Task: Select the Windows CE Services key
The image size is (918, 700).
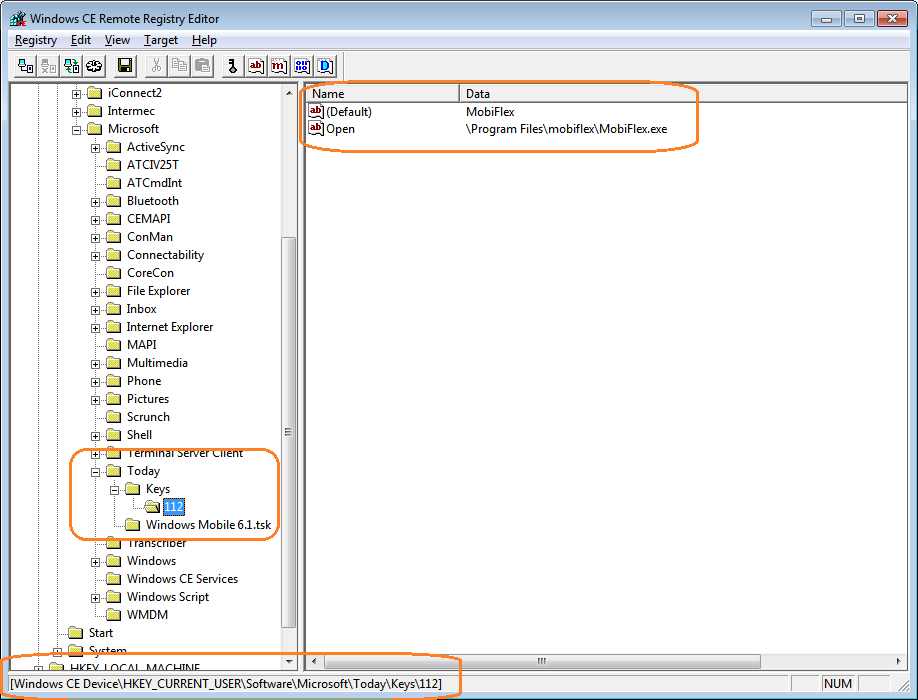Action: coord(182,579)
